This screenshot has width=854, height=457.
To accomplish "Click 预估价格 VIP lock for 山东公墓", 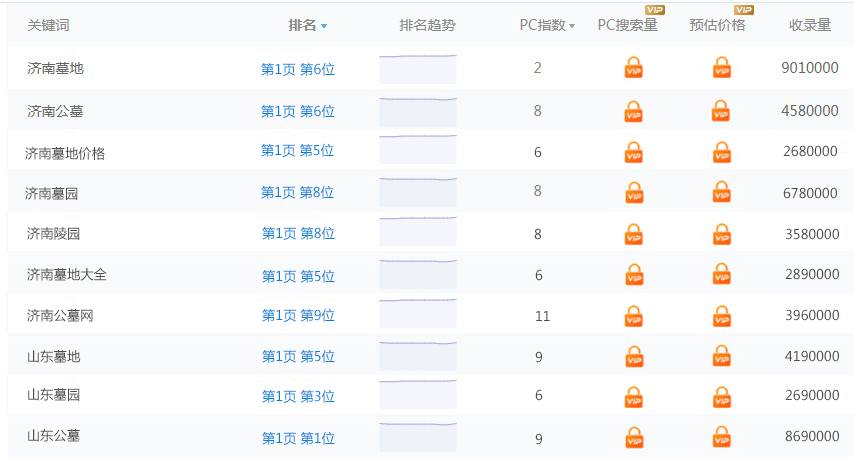I will (x=722, y=438).
